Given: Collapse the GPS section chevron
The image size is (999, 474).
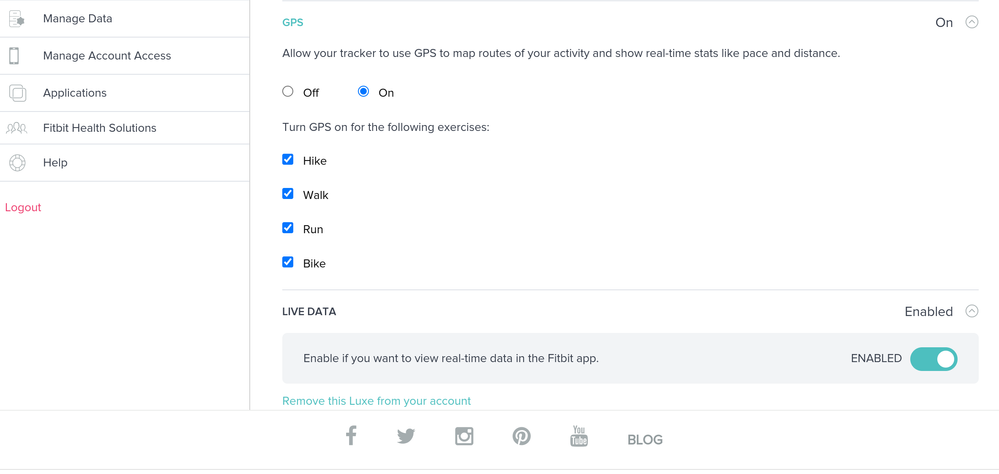Looking at the screenshot, I should tap(972, 22).
